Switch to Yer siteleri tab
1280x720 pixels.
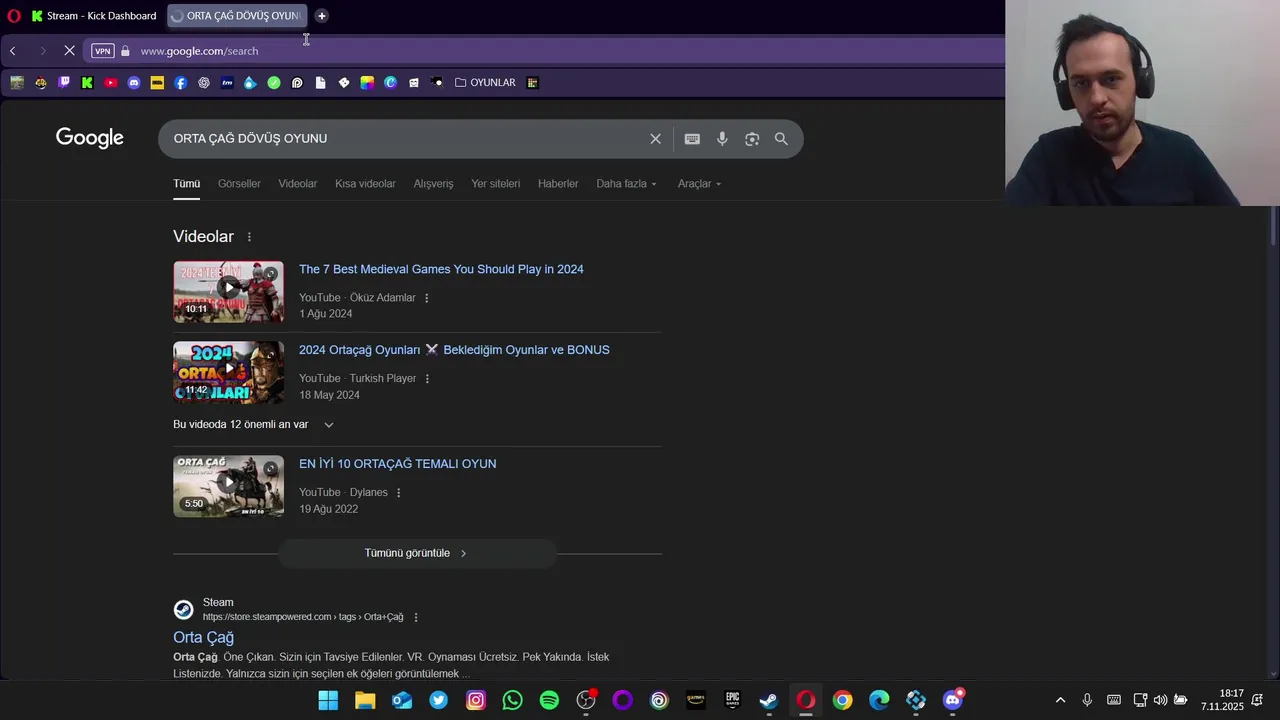496,184
